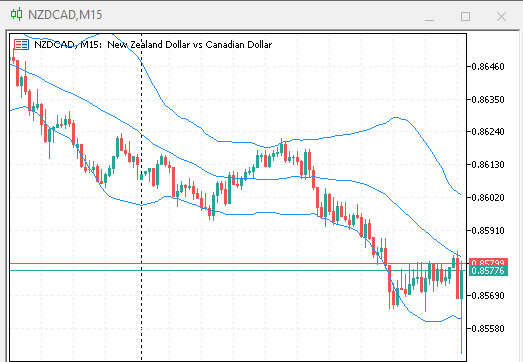This screenshot has width=523, height=362.
Task: Click the 0.86460 price scale label
Action: pyautogui.click(x=488, y=66)
